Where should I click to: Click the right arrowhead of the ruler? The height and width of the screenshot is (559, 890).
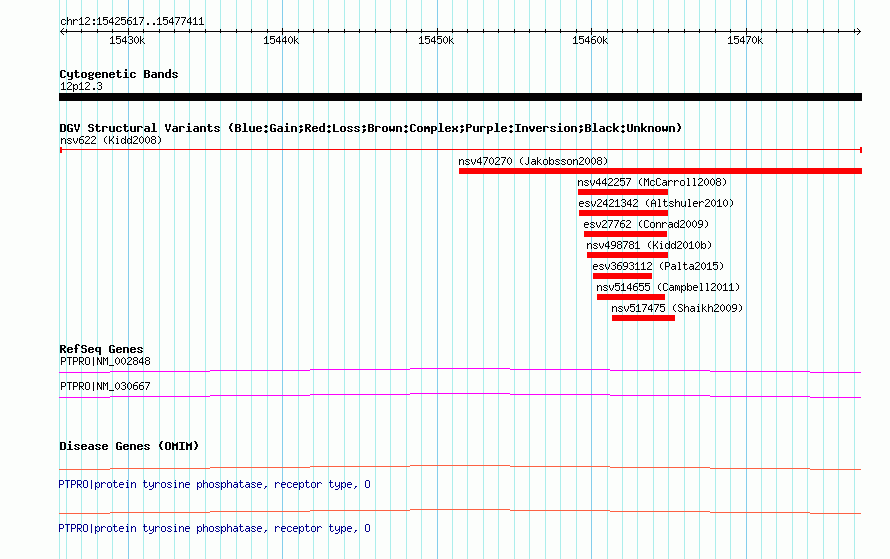click(859, 32)
